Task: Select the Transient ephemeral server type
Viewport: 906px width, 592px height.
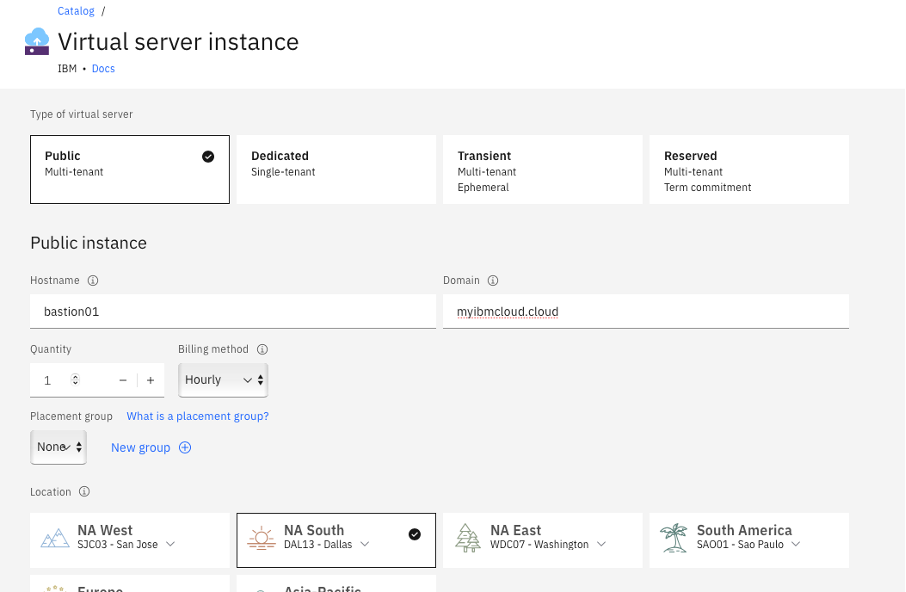Action: (543, 169)
